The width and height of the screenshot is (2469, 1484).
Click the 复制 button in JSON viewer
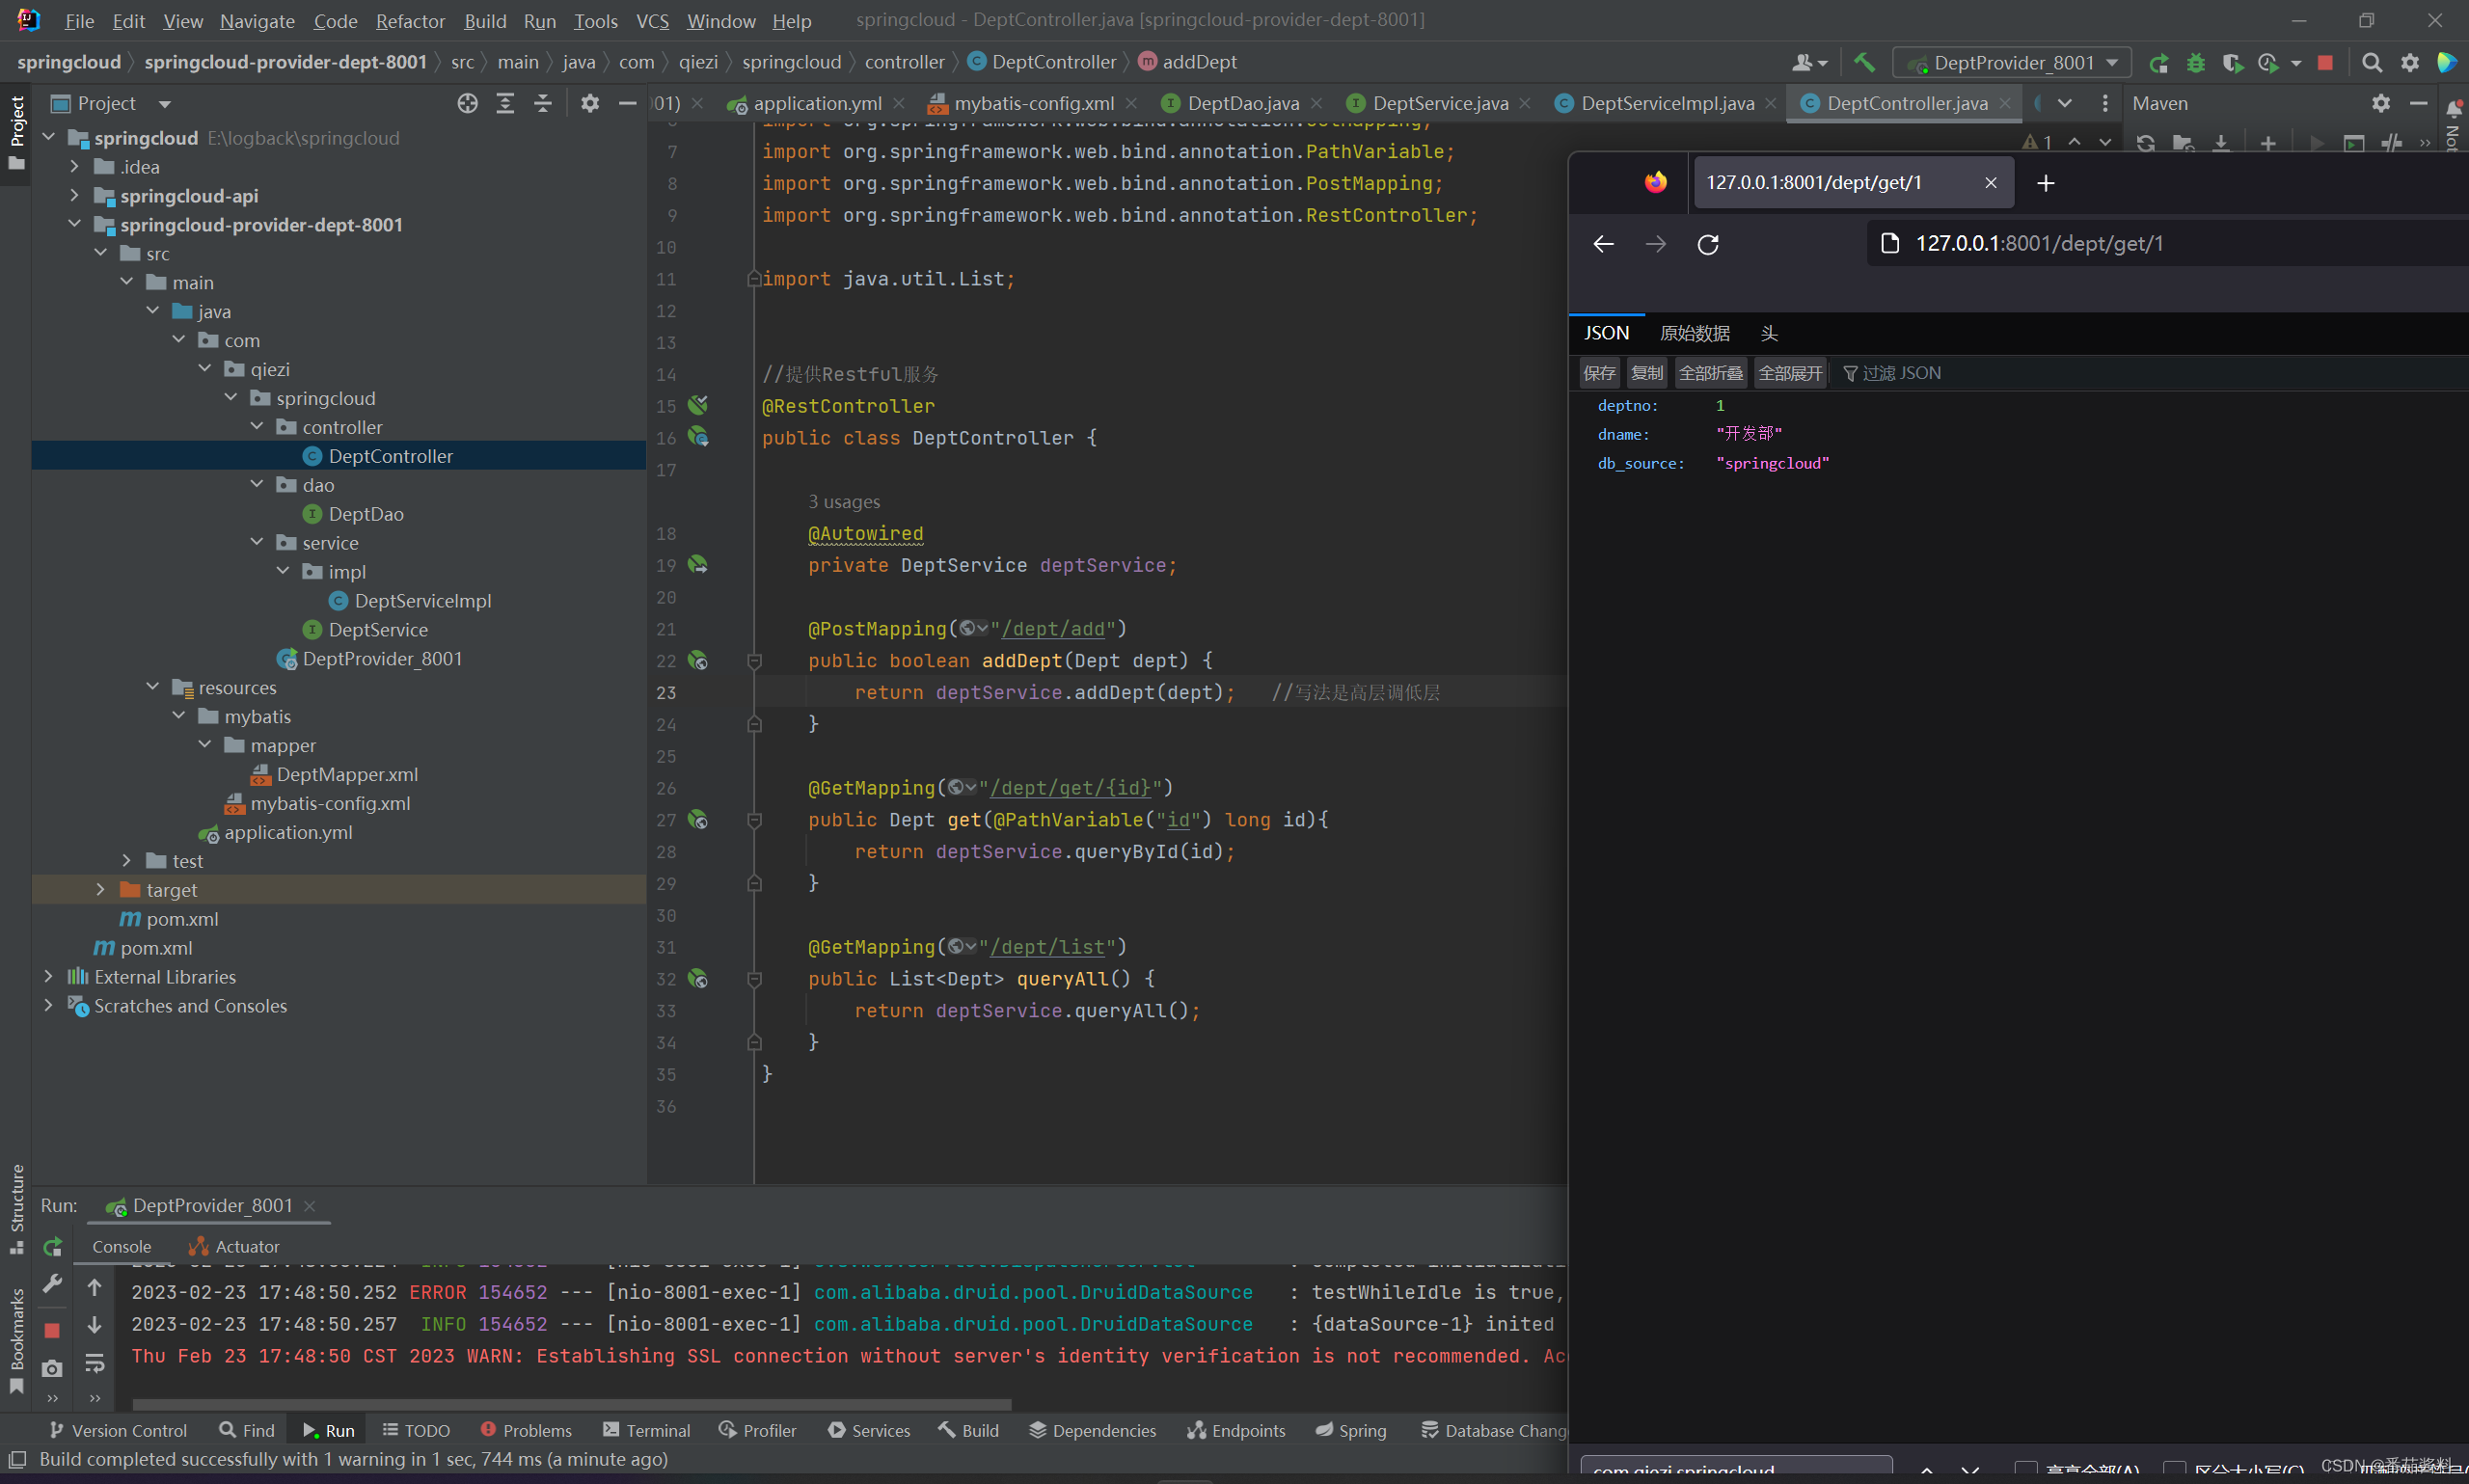[x=1646, y=373]
